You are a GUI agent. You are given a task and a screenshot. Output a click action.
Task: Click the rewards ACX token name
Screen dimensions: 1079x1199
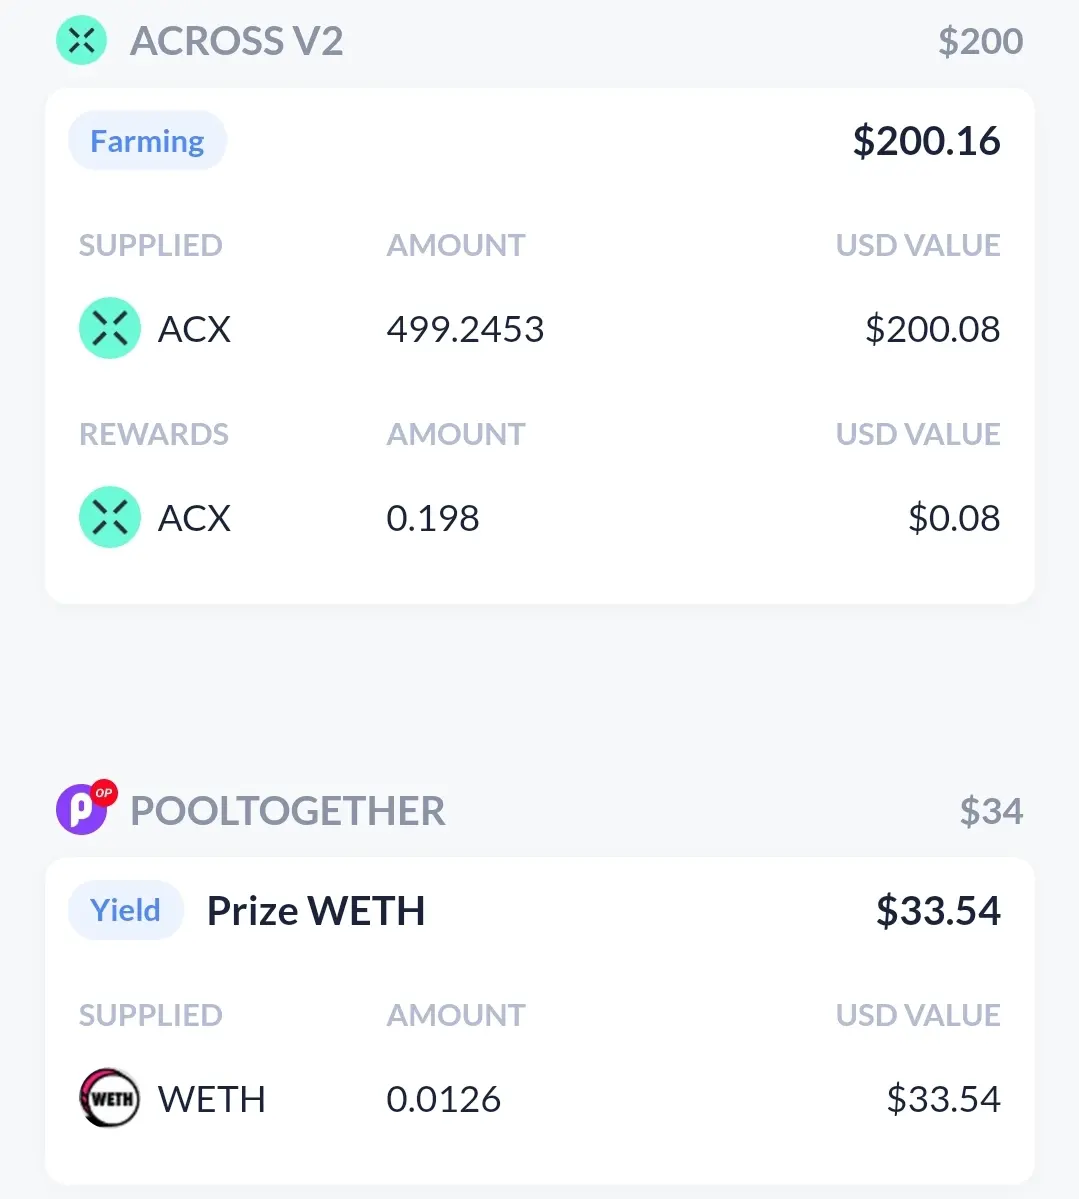[x=194, y=518]
